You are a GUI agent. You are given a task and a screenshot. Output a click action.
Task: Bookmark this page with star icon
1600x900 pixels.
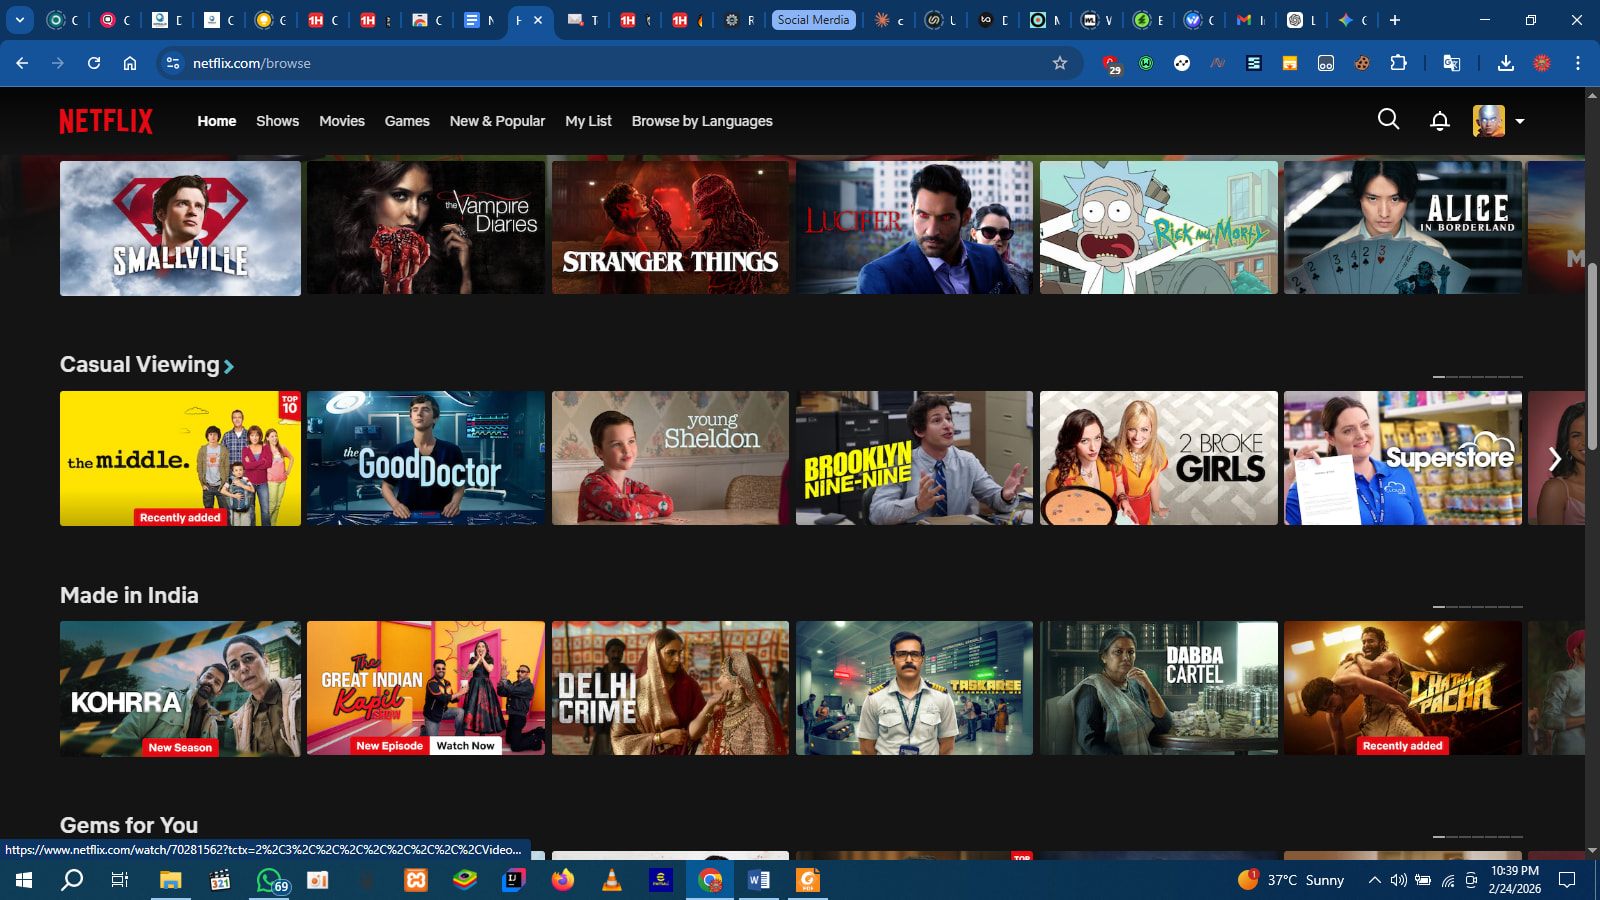pyautogui.click(x=1060, y=63)
